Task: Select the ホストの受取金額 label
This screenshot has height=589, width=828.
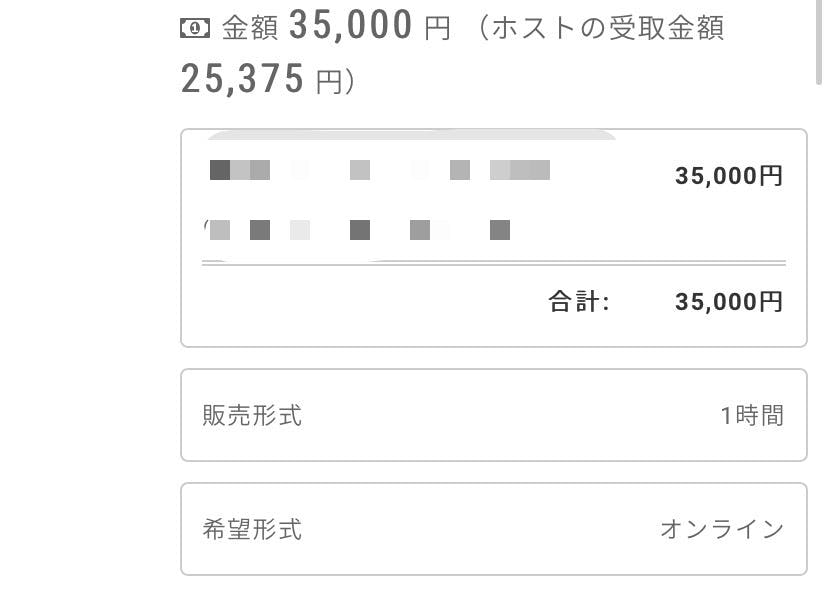Action: tap(608, 27)
